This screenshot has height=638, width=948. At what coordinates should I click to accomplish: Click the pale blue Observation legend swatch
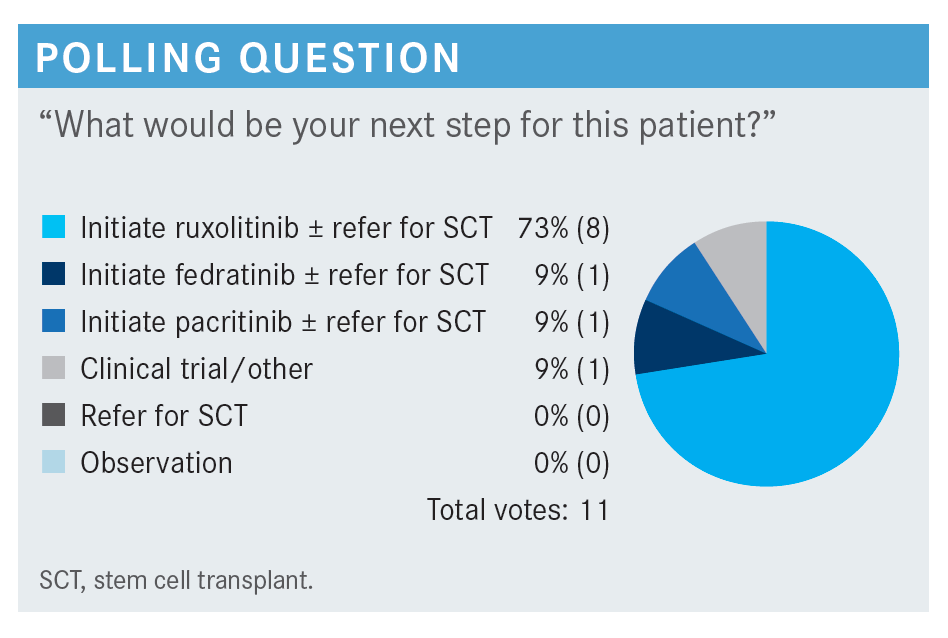(53, 461)
